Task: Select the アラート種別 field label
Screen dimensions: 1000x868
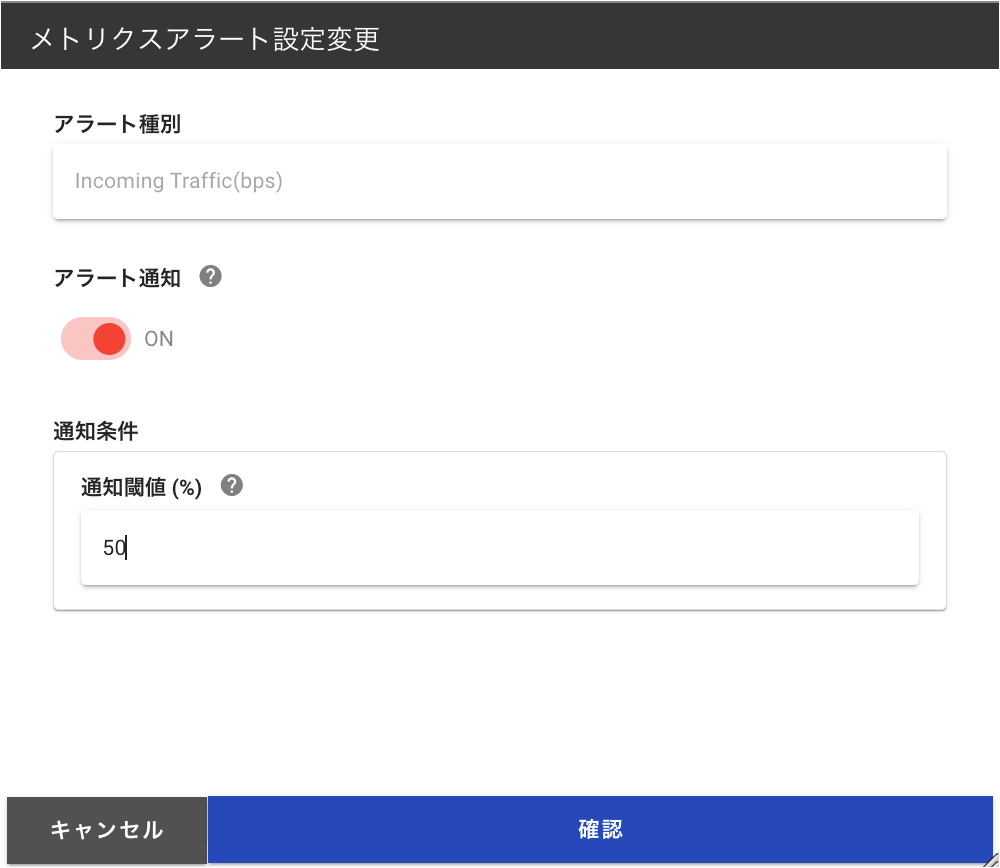Action: coord(117,123)
